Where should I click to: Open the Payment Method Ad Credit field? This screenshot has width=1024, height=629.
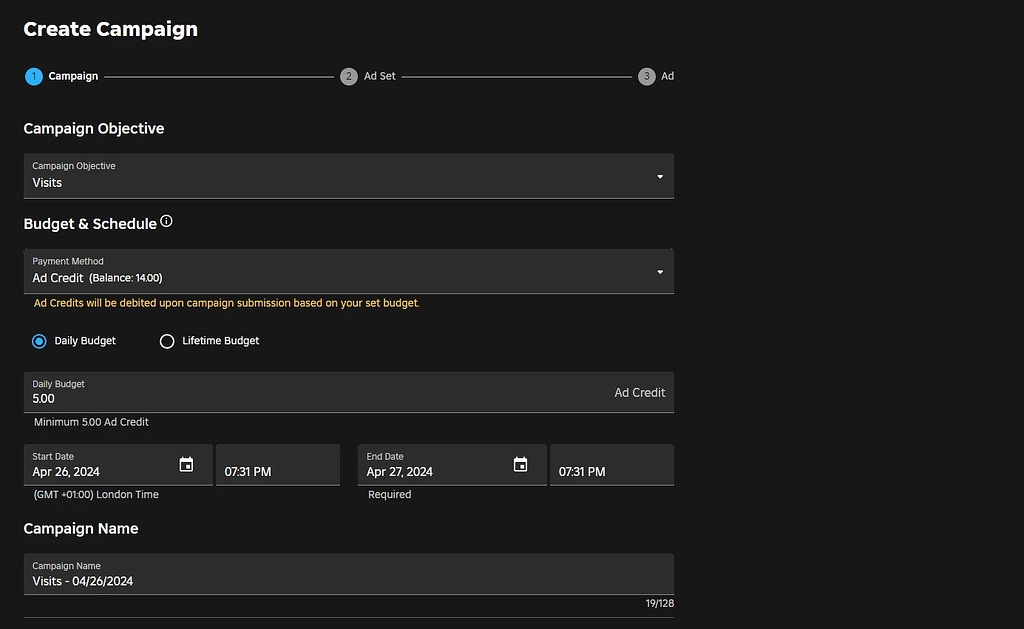click(x=349, y=271)
